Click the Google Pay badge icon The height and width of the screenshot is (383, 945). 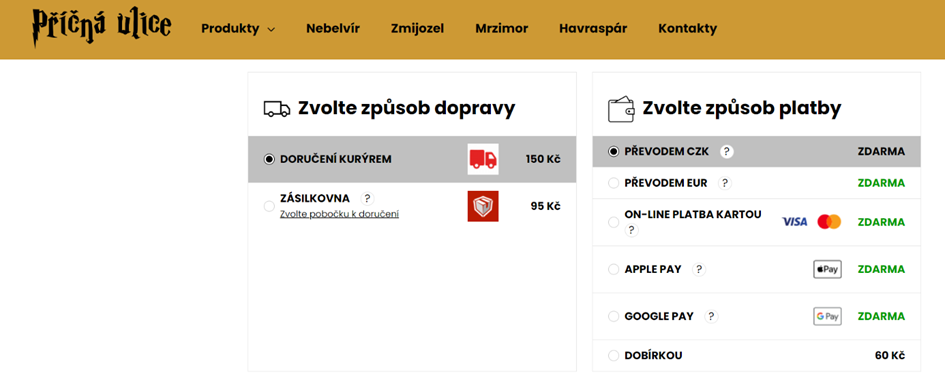[827, 317]
